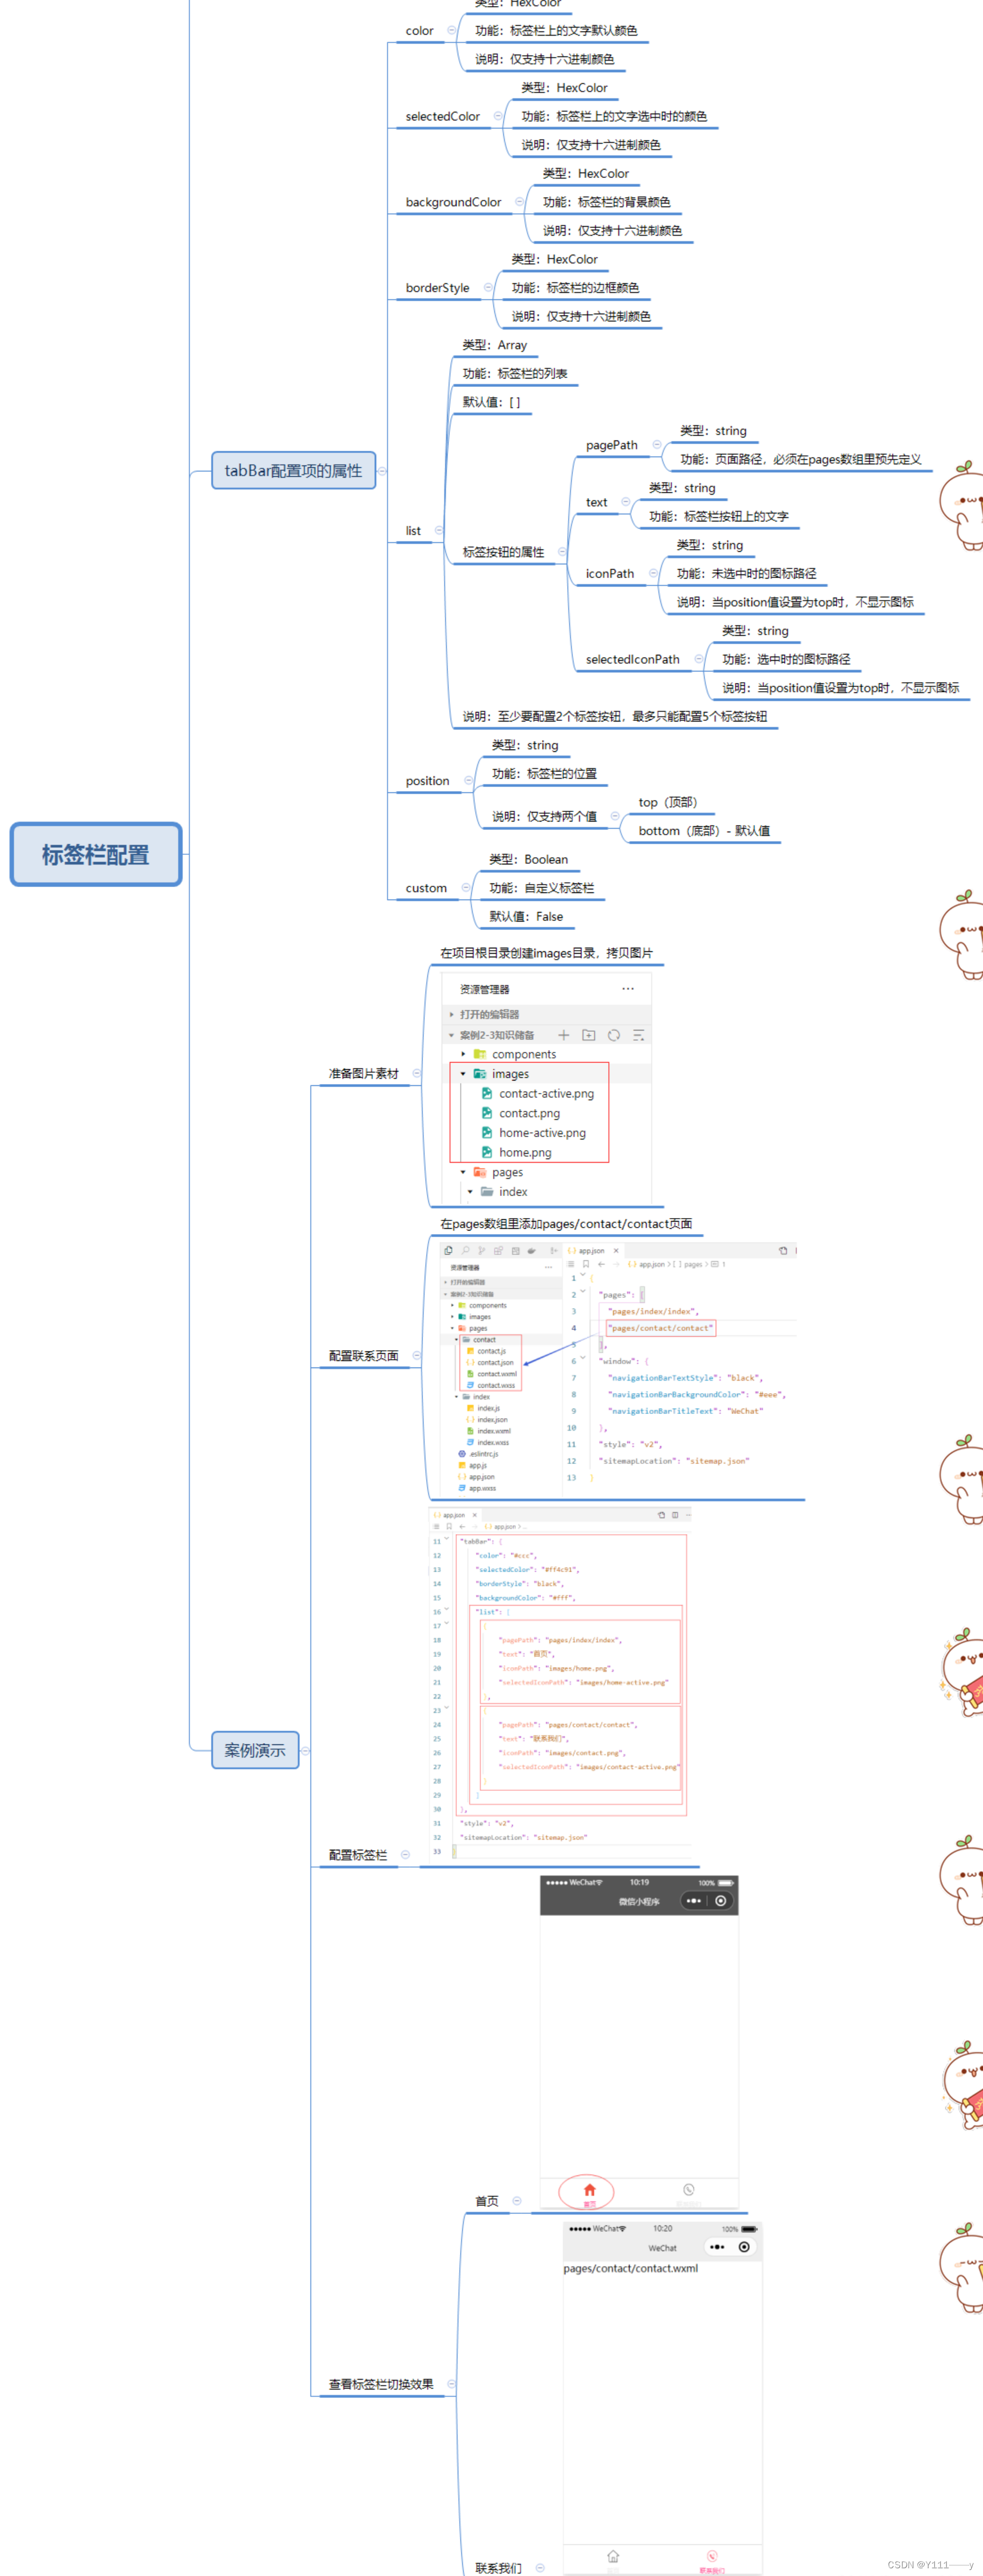Tap the grey contact icon in the first simulator's tab bar
Viewport: 983px width, 2576px height.
(x=688, y=2190)
